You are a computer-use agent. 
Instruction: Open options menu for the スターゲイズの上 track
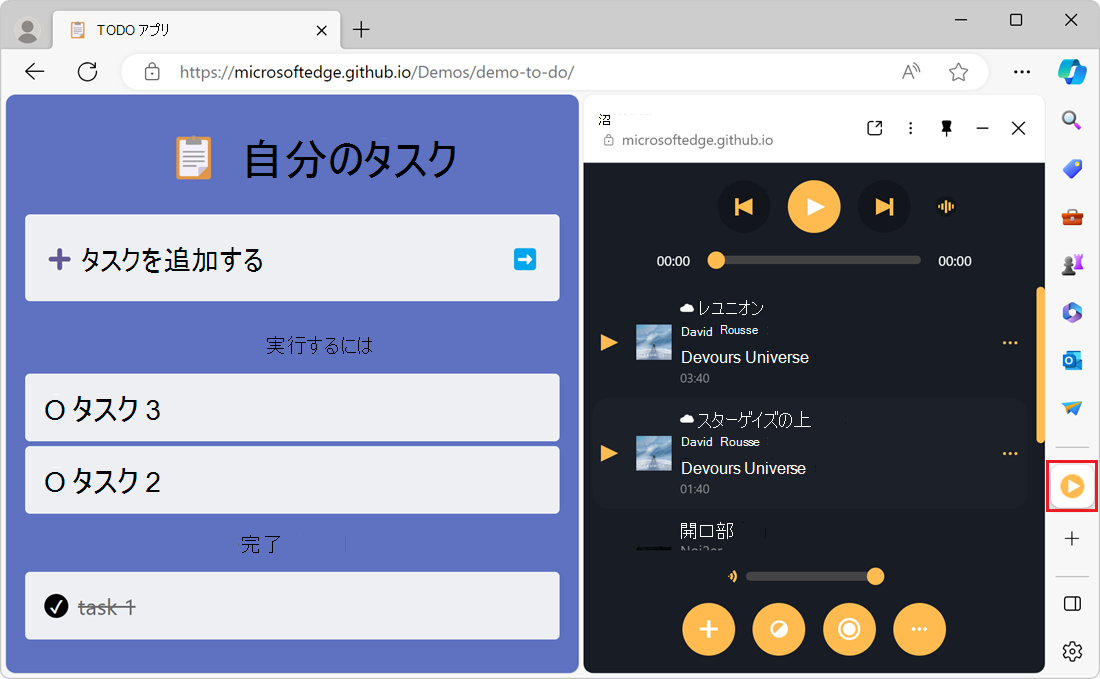(x=1010, y=453)
